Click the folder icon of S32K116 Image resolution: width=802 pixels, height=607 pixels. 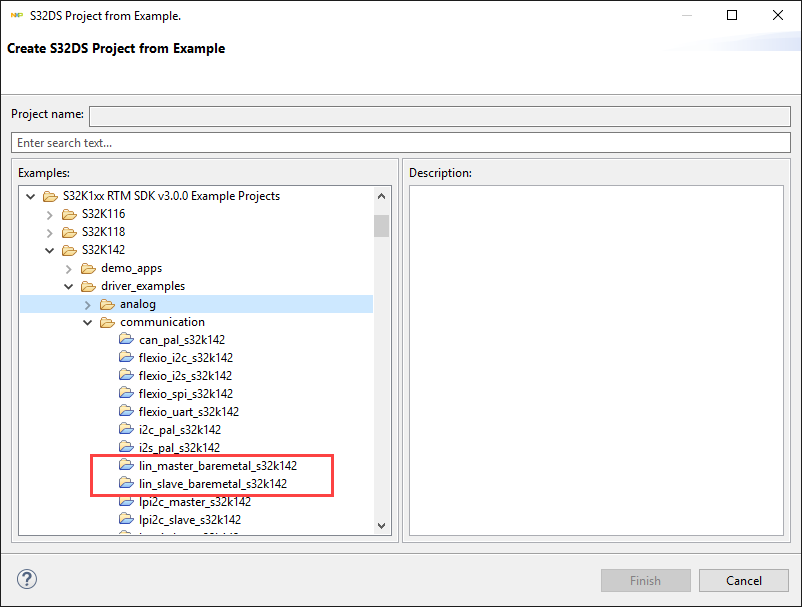pyautogui.click(x=69, y=214)
